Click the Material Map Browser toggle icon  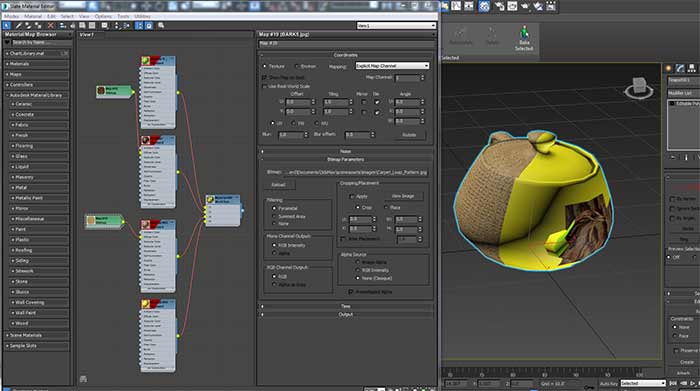[139, 25]
